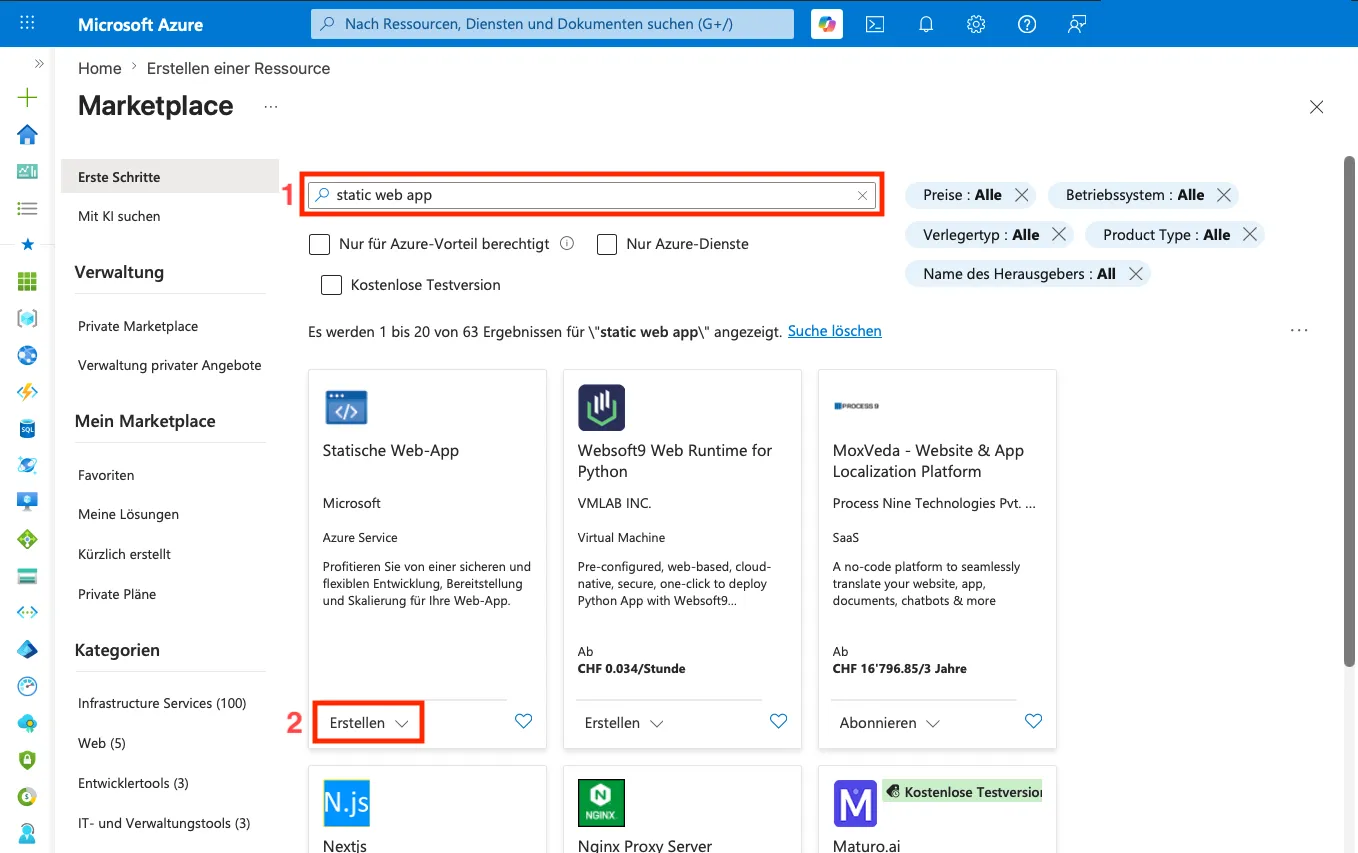Navigate to Home breadcrumb

(100, 68)
